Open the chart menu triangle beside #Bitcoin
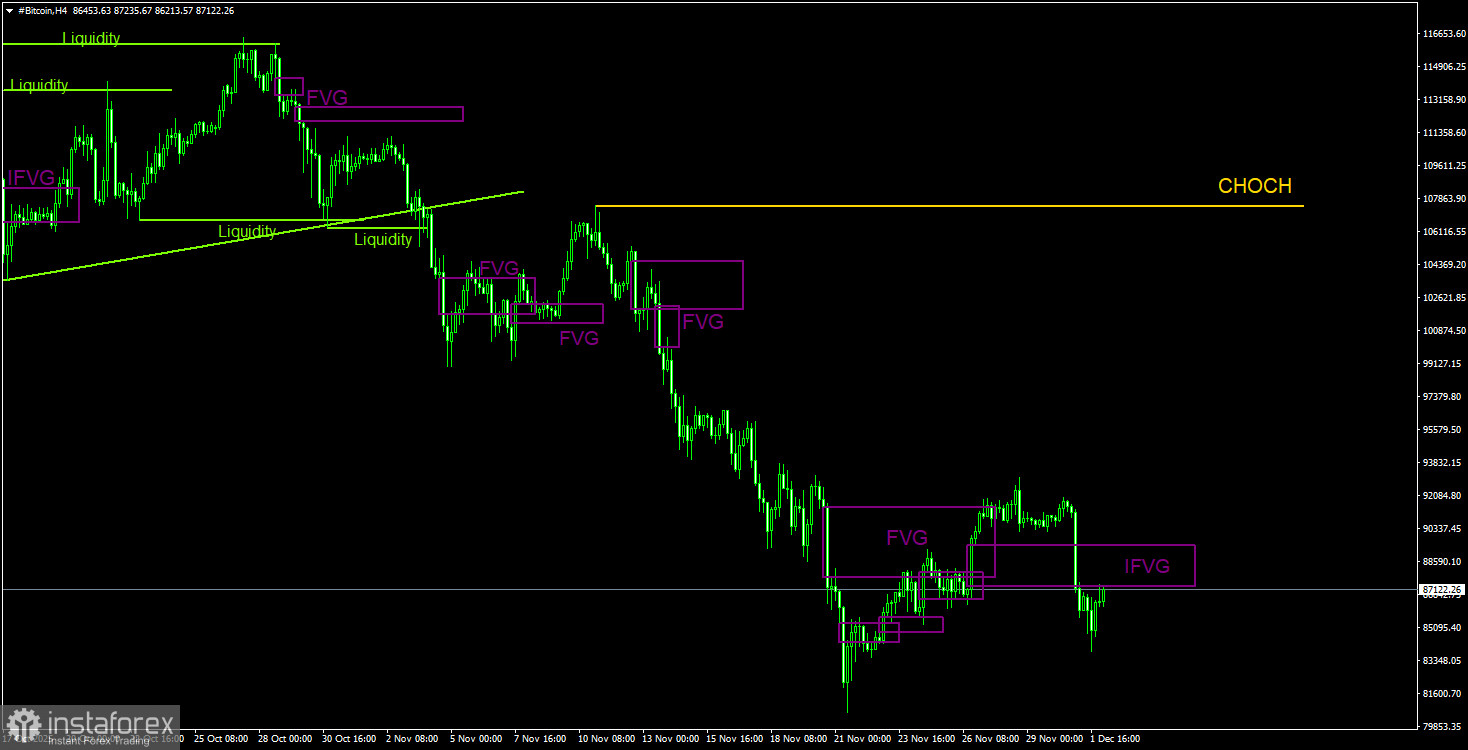1468x750 pixels. click(9, 9)
